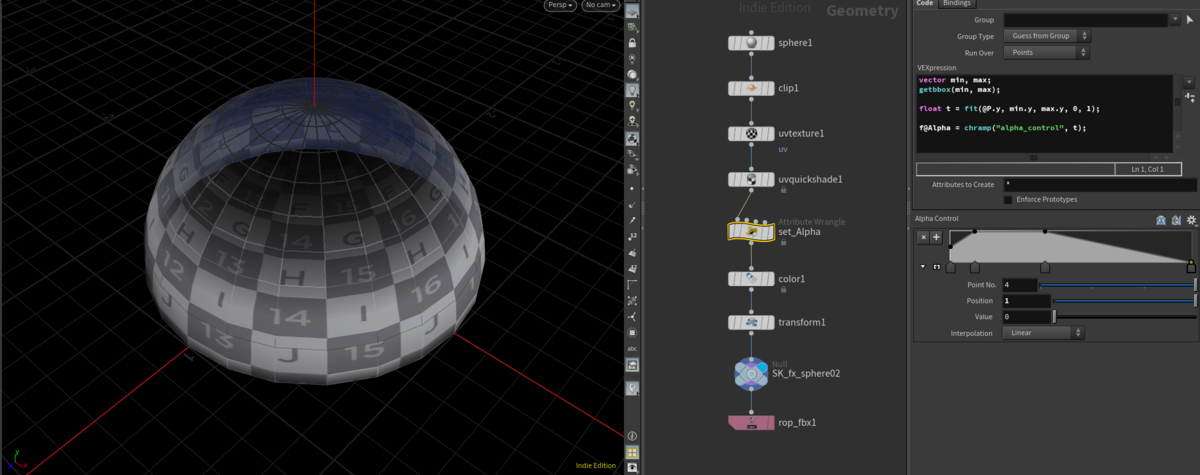Switch to the Bindings tab

(x=957, y=4)
